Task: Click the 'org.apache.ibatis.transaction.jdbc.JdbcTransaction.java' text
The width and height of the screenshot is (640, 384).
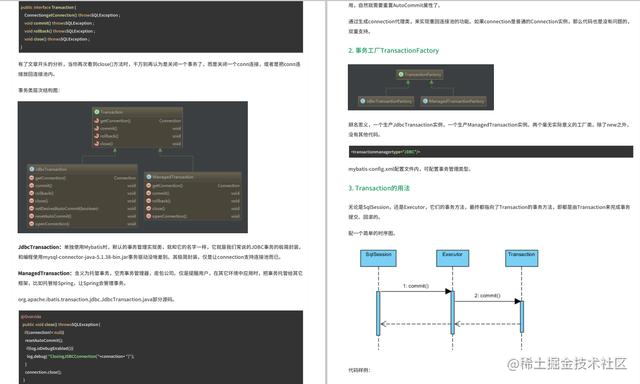Action: 85,300
